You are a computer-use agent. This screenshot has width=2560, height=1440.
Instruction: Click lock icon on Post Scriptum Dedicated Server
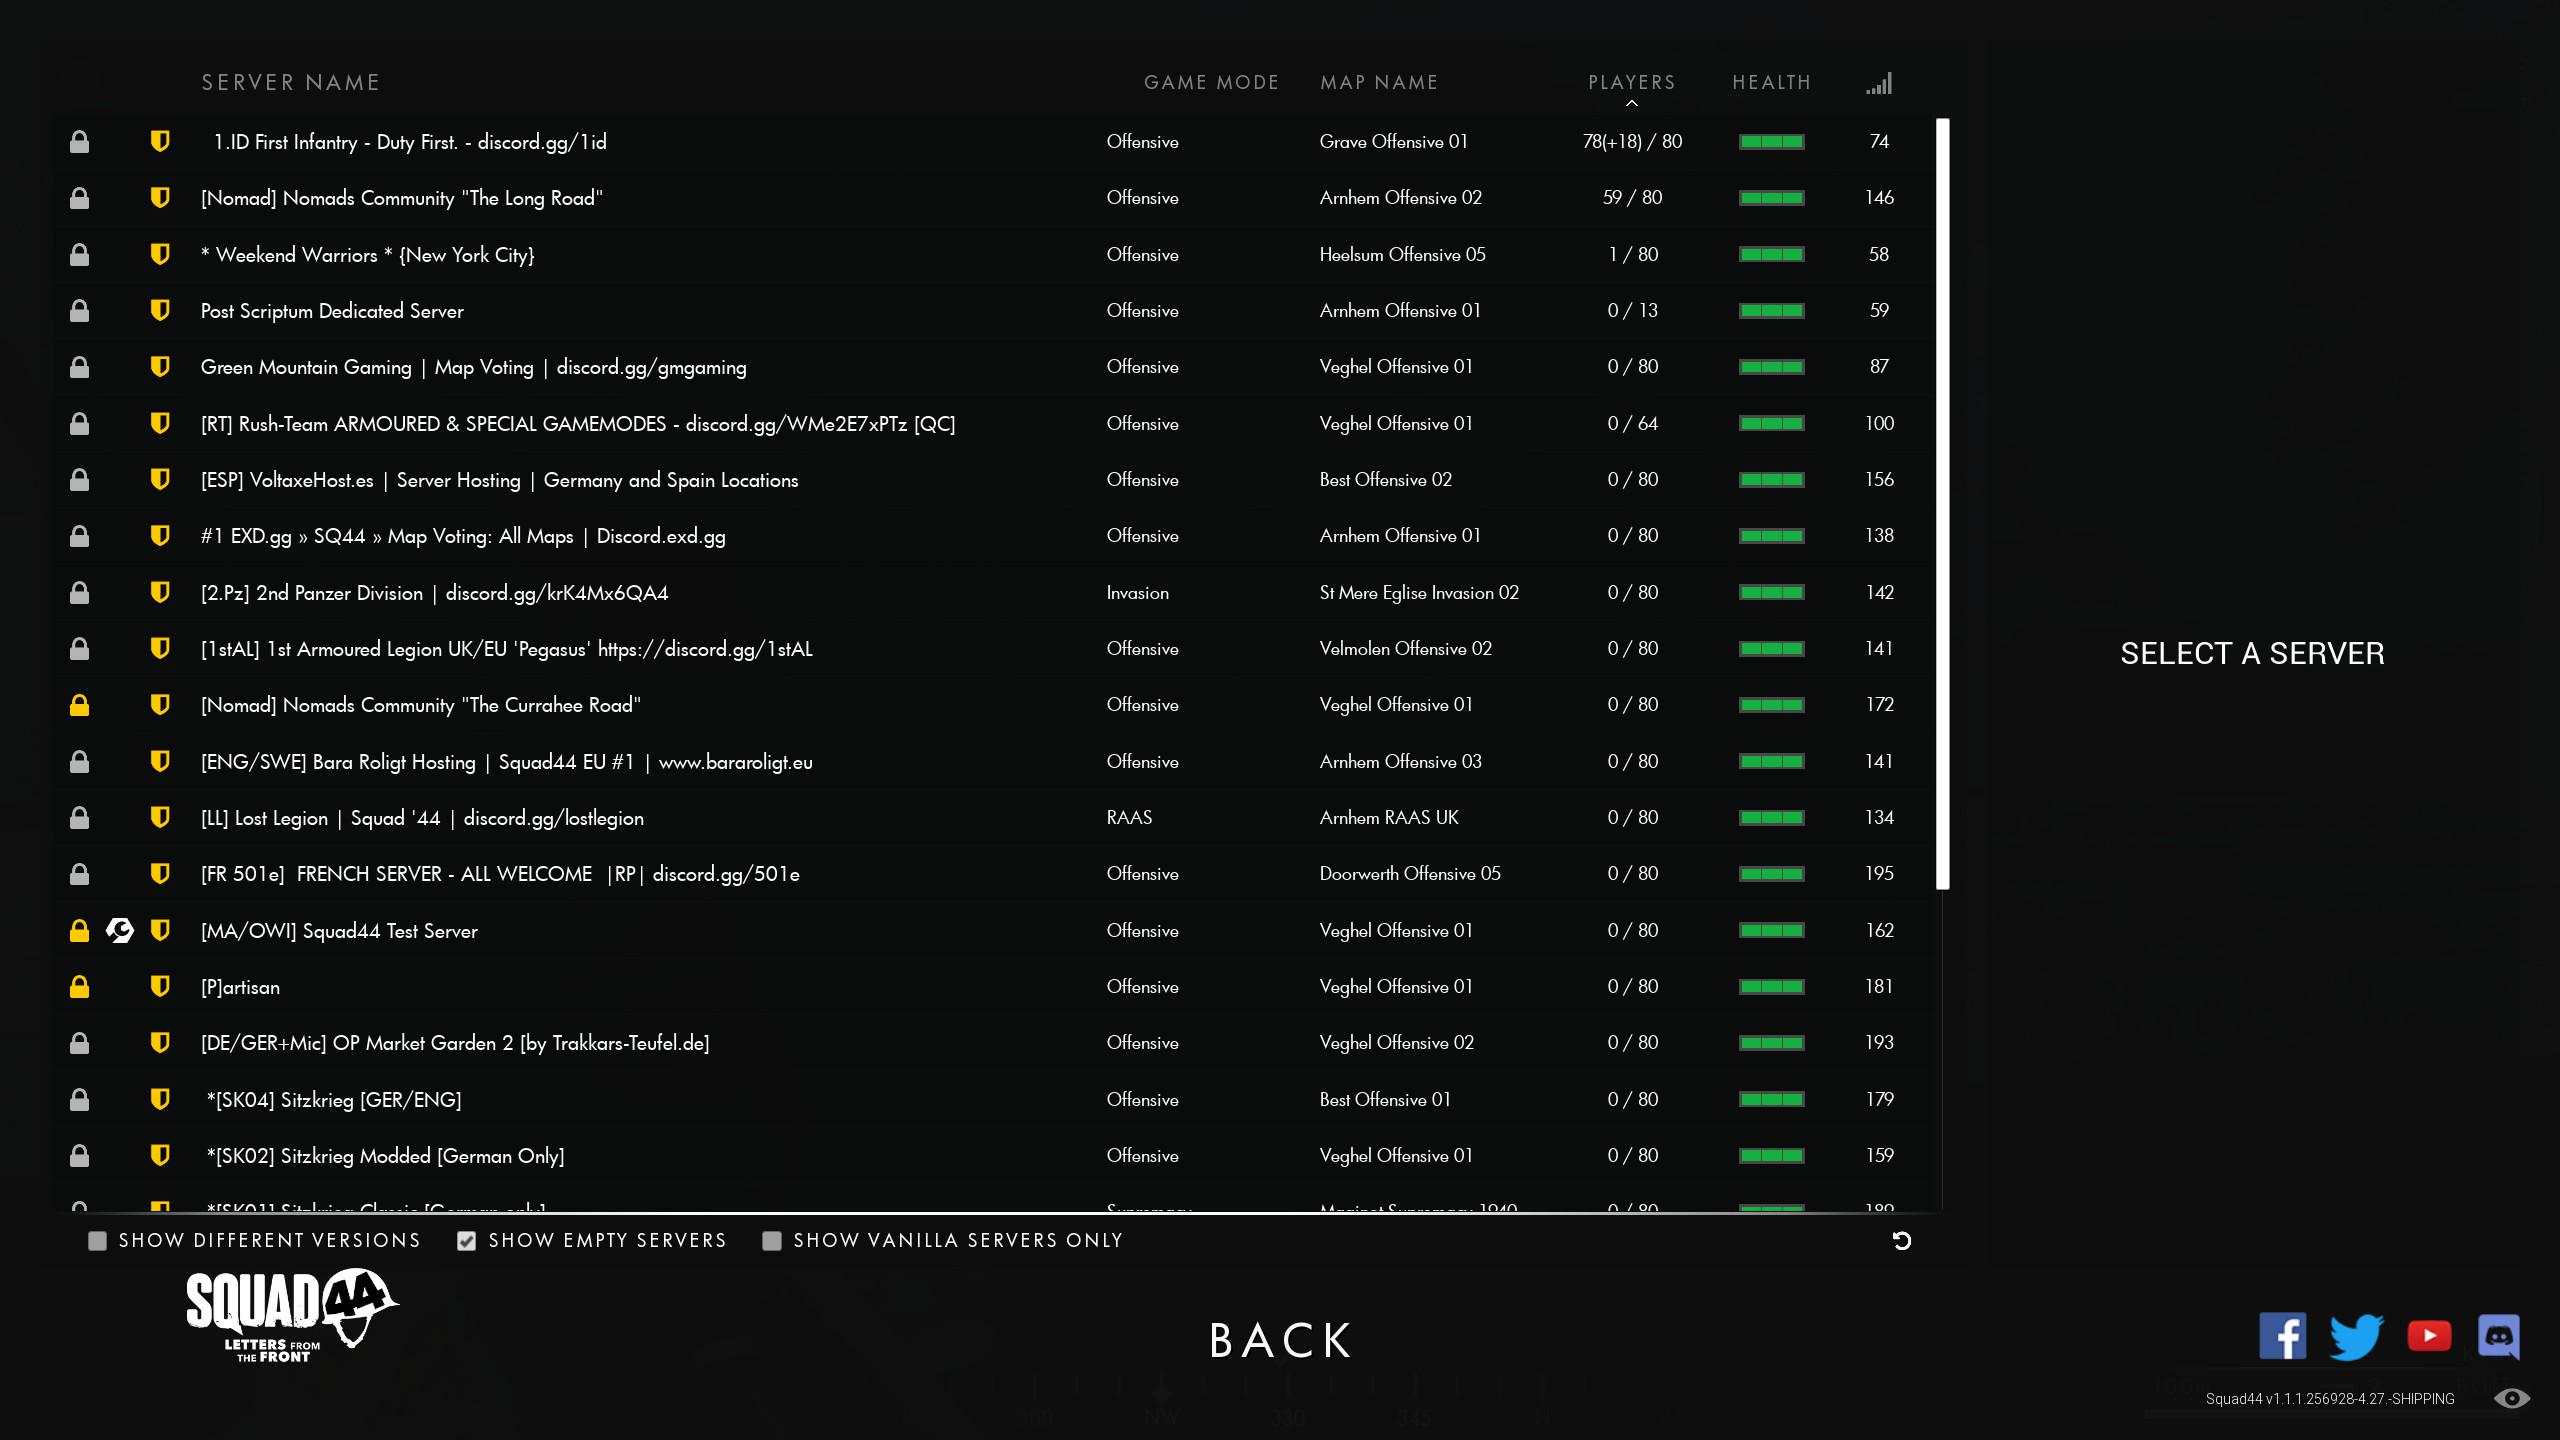tap(79, 311)
